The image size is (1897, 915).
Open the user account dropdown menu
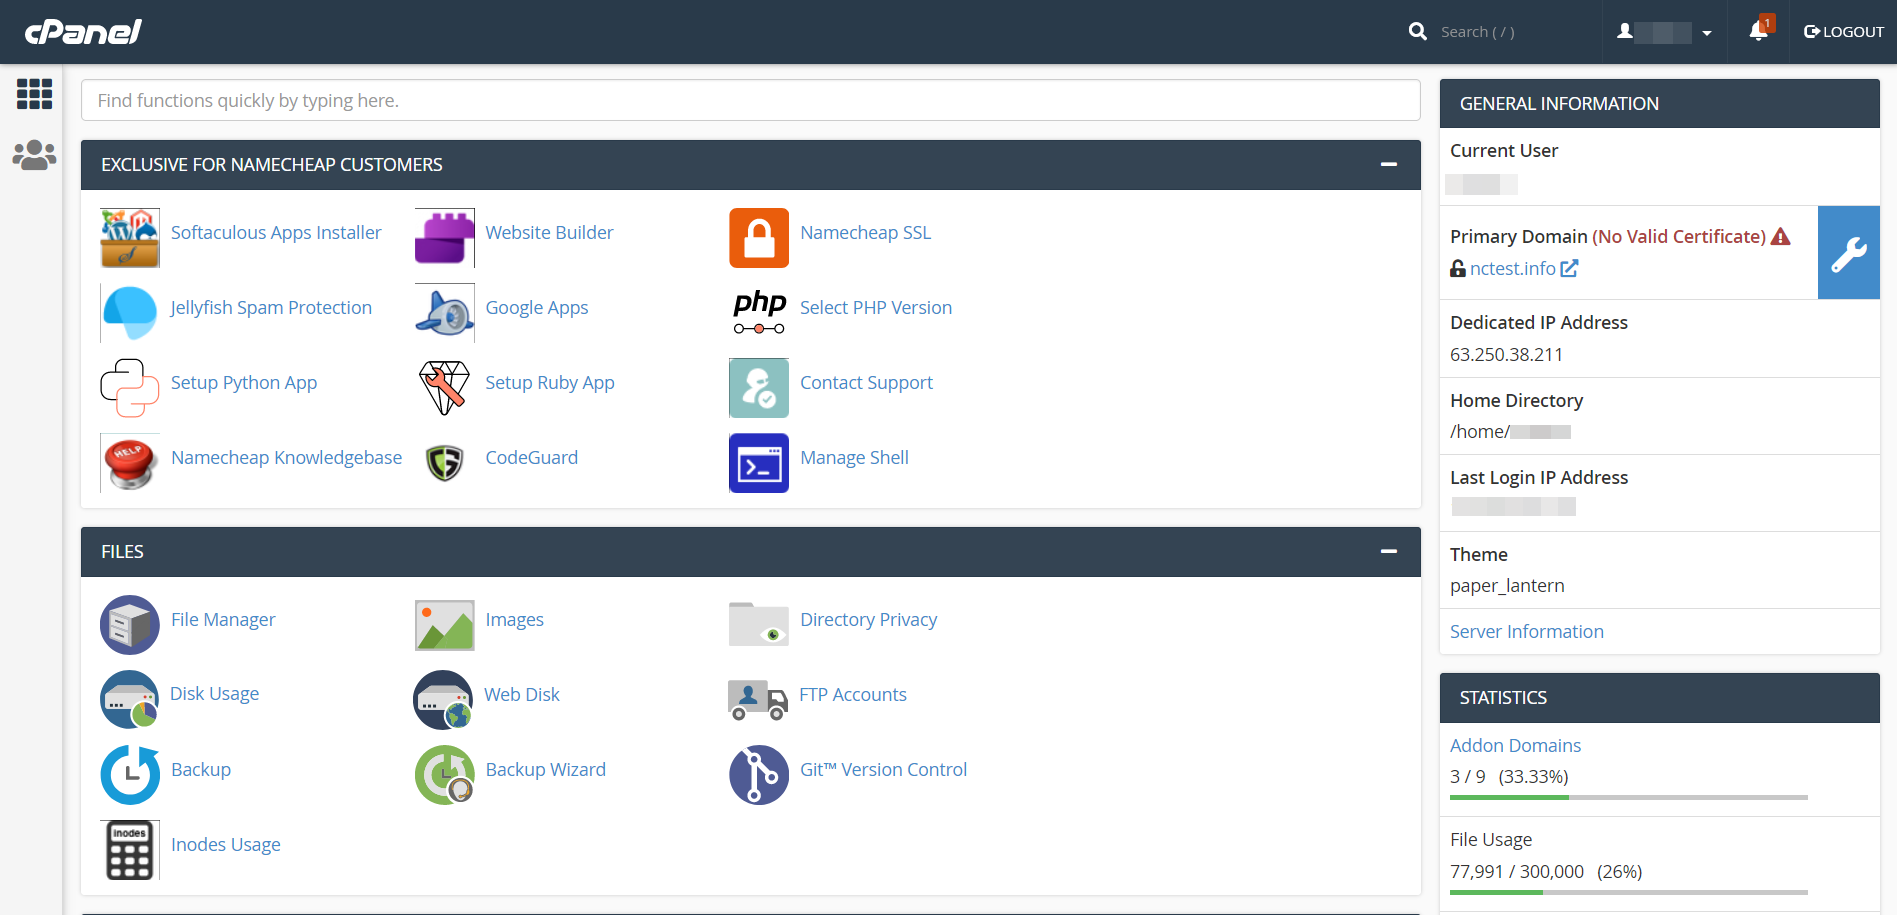1664,32
